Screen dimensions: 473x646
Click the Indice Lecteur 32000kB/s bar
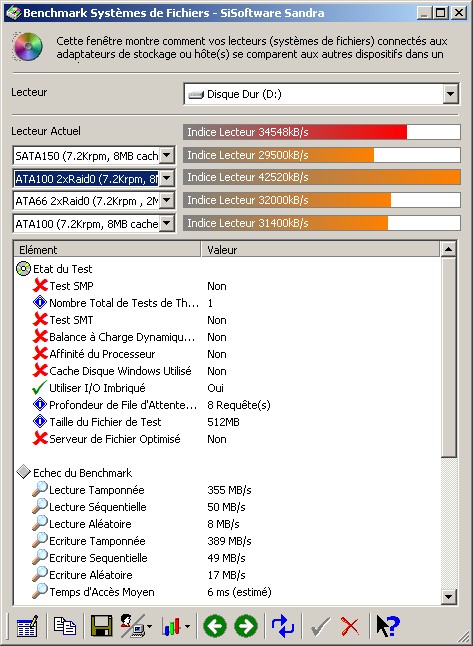(x=321, y=200)
